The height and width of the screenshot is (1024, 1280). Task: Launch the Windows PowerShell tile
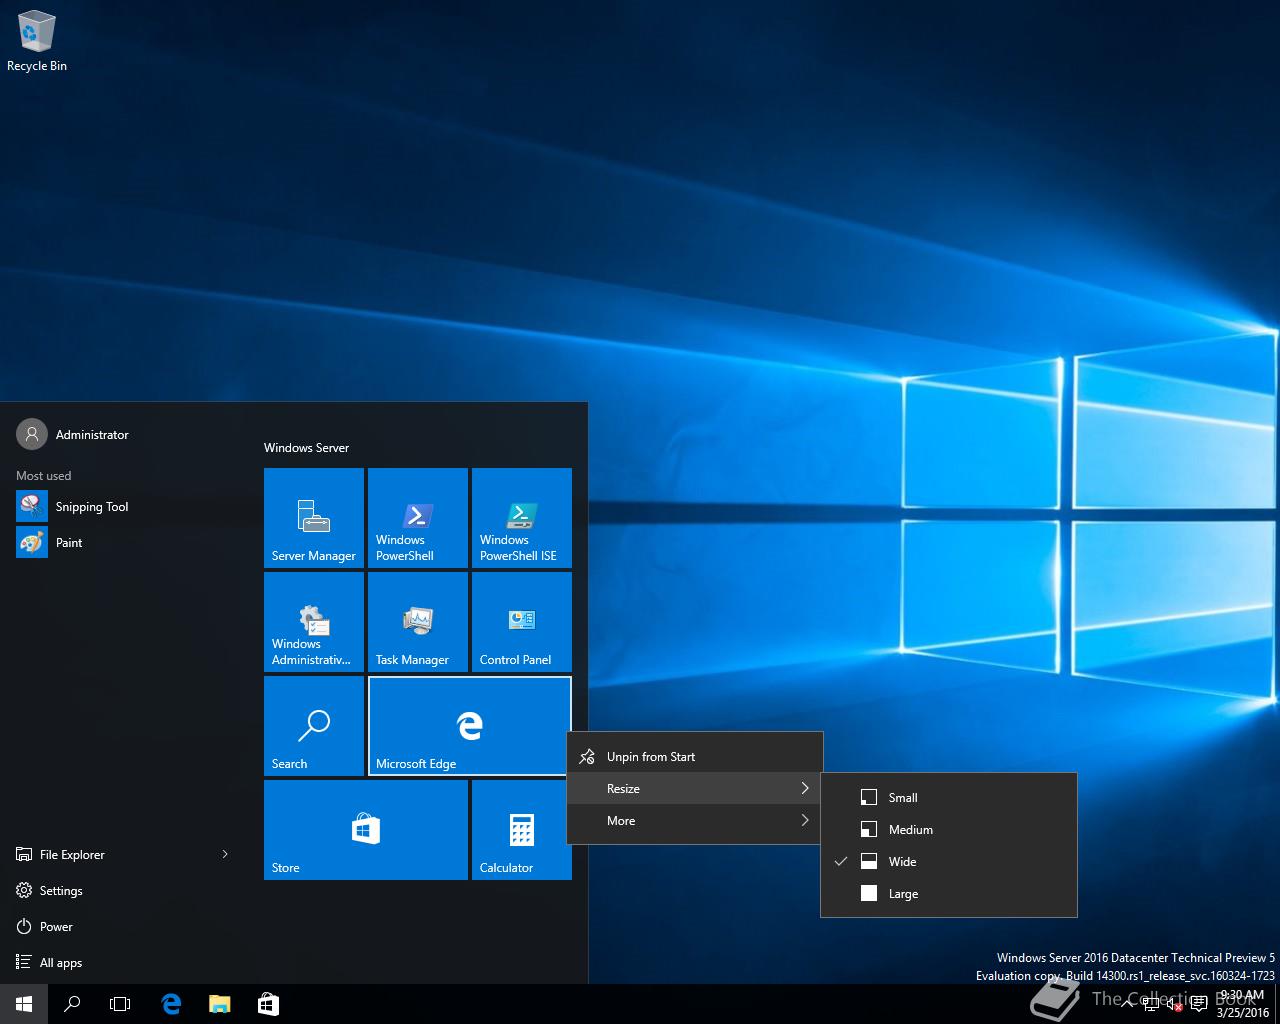click(418, 518)
